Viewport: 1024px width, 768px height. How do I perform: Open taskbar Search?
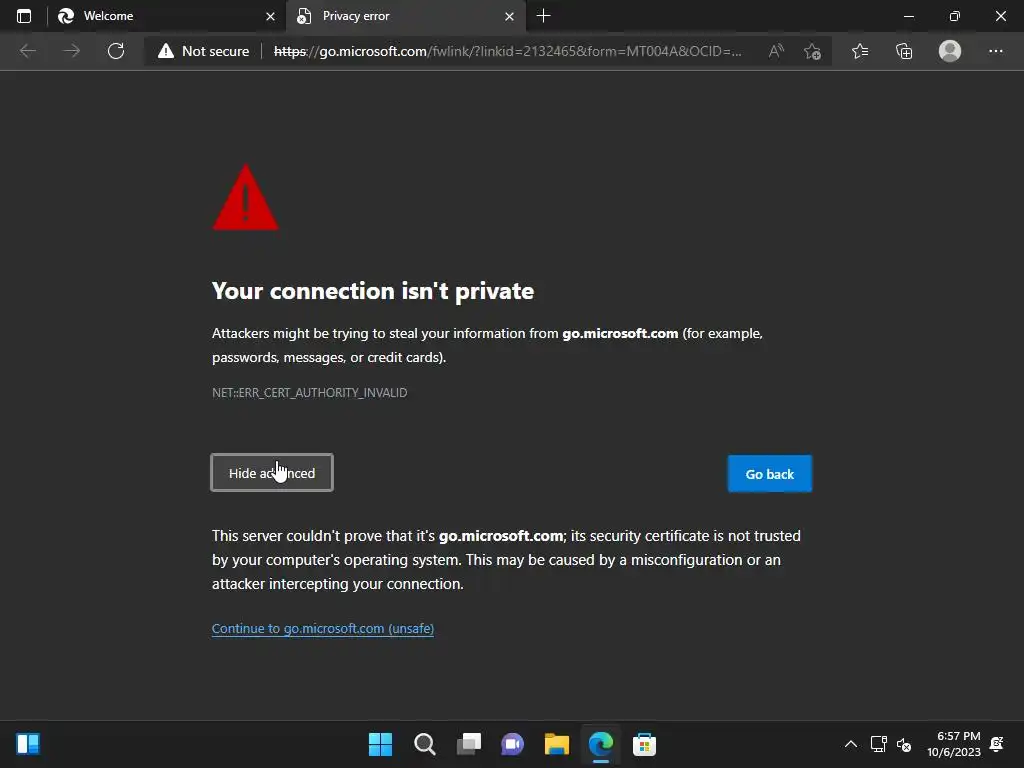click(424, 744)
